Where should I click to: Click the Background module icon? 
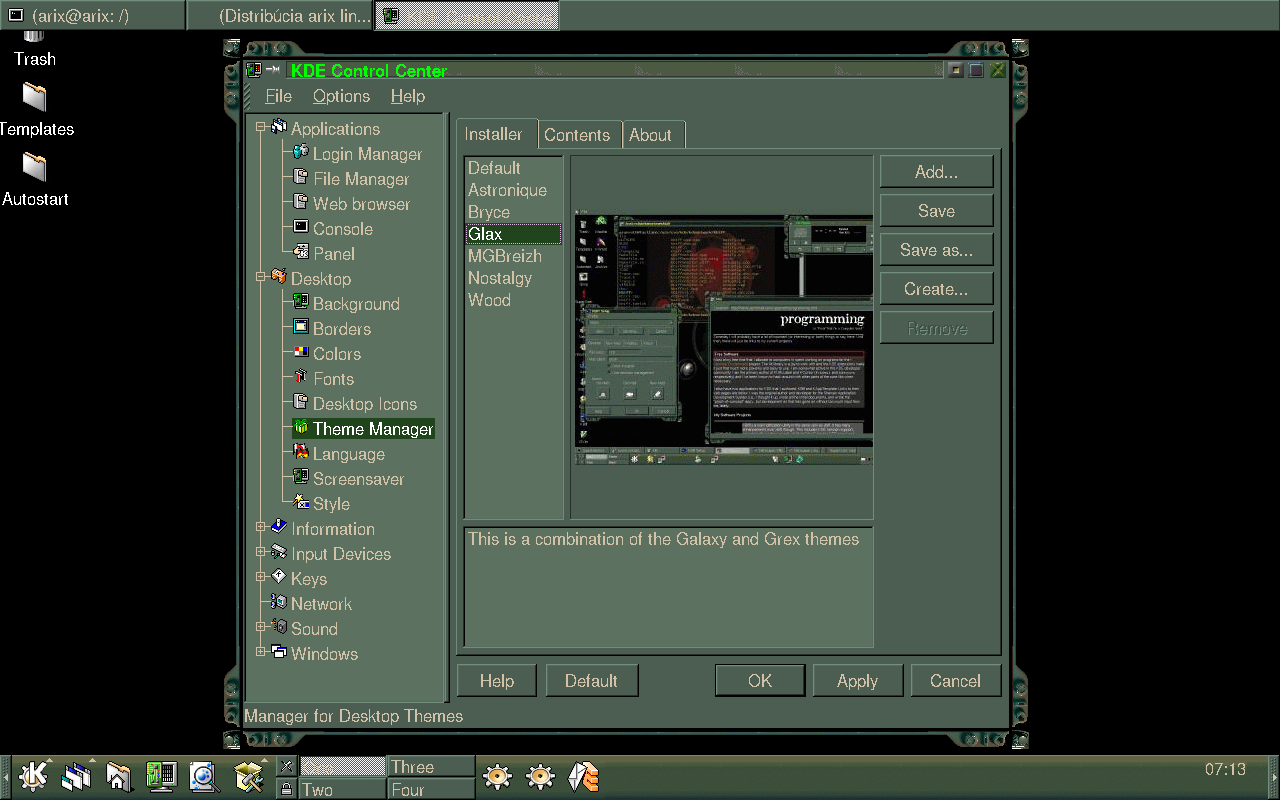(x=300, y=303)
